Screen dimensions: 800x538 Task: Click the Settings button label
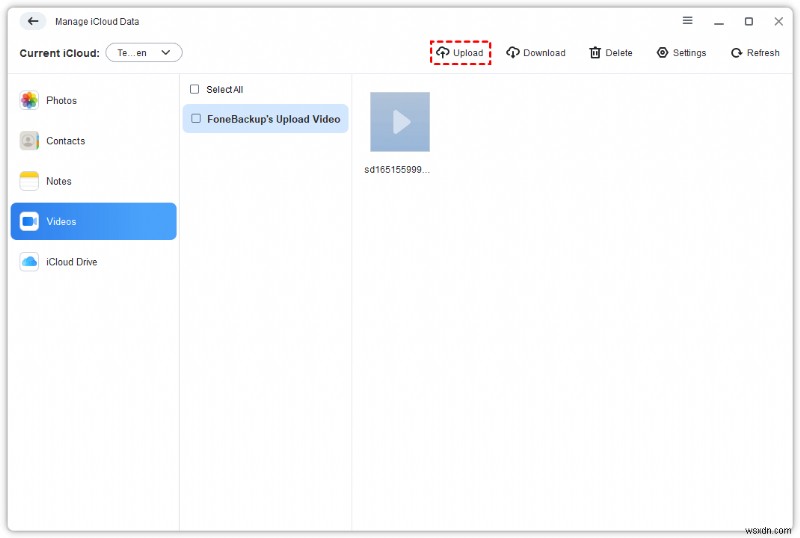pos(689,53)
